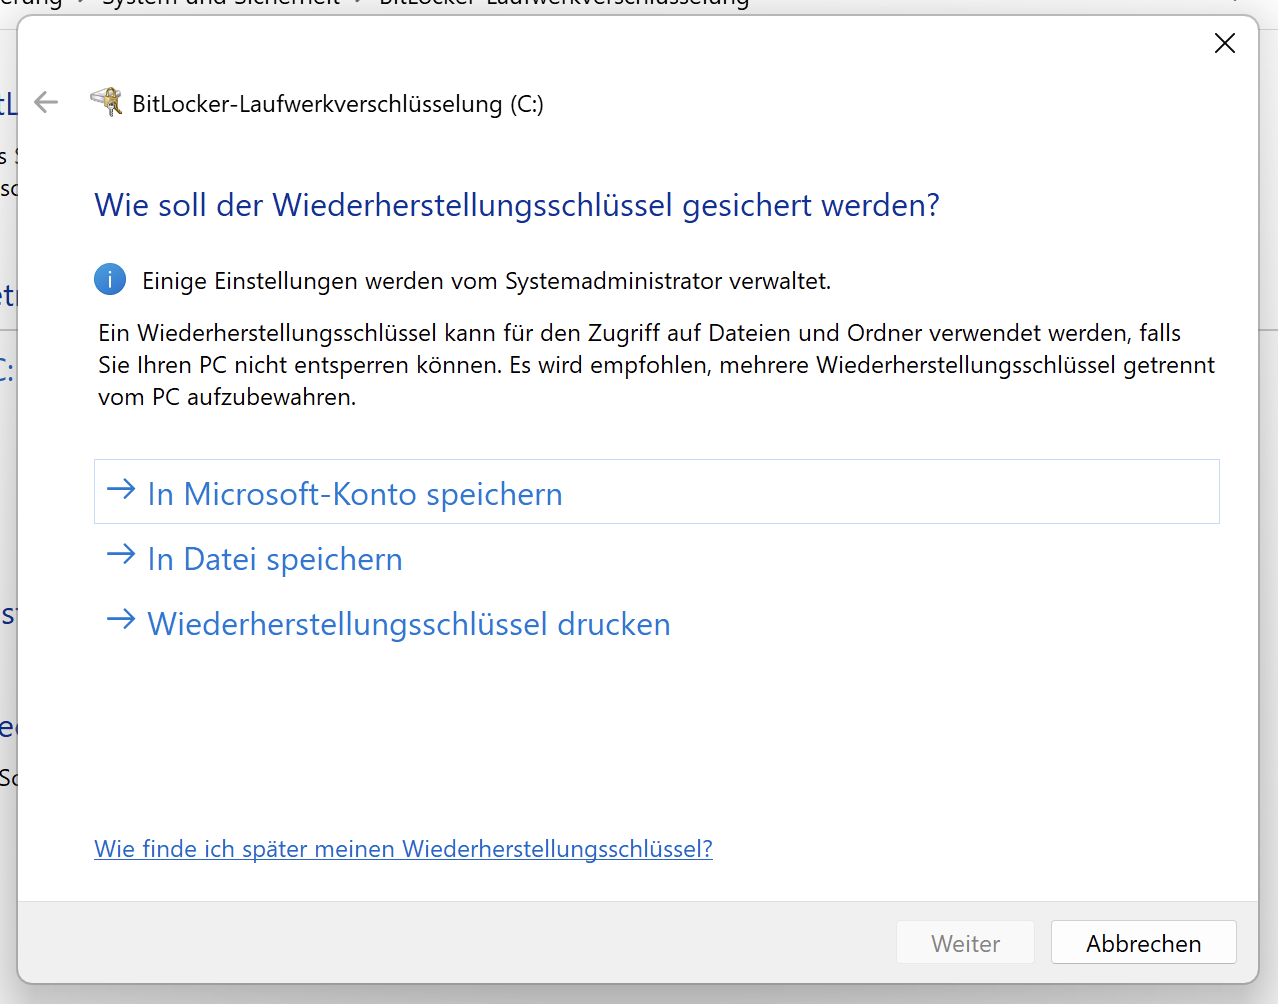The height and width of the screenshot is (1004, 1278).
Task: Choose In Microsoft-Konto speichern
Action: point(657,492)
